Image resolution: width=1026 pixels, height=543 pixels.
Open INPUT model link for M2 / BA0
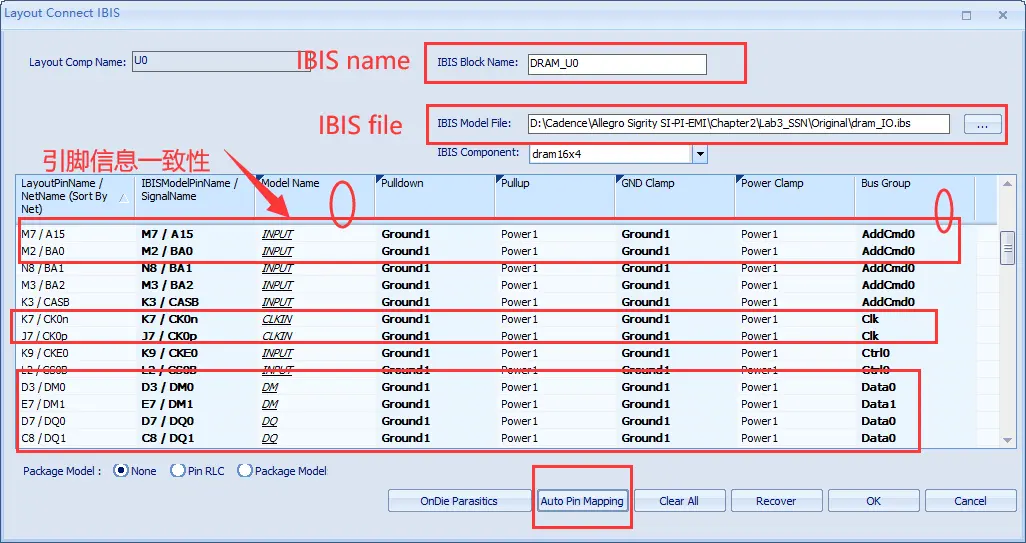(x=277, y=251)
